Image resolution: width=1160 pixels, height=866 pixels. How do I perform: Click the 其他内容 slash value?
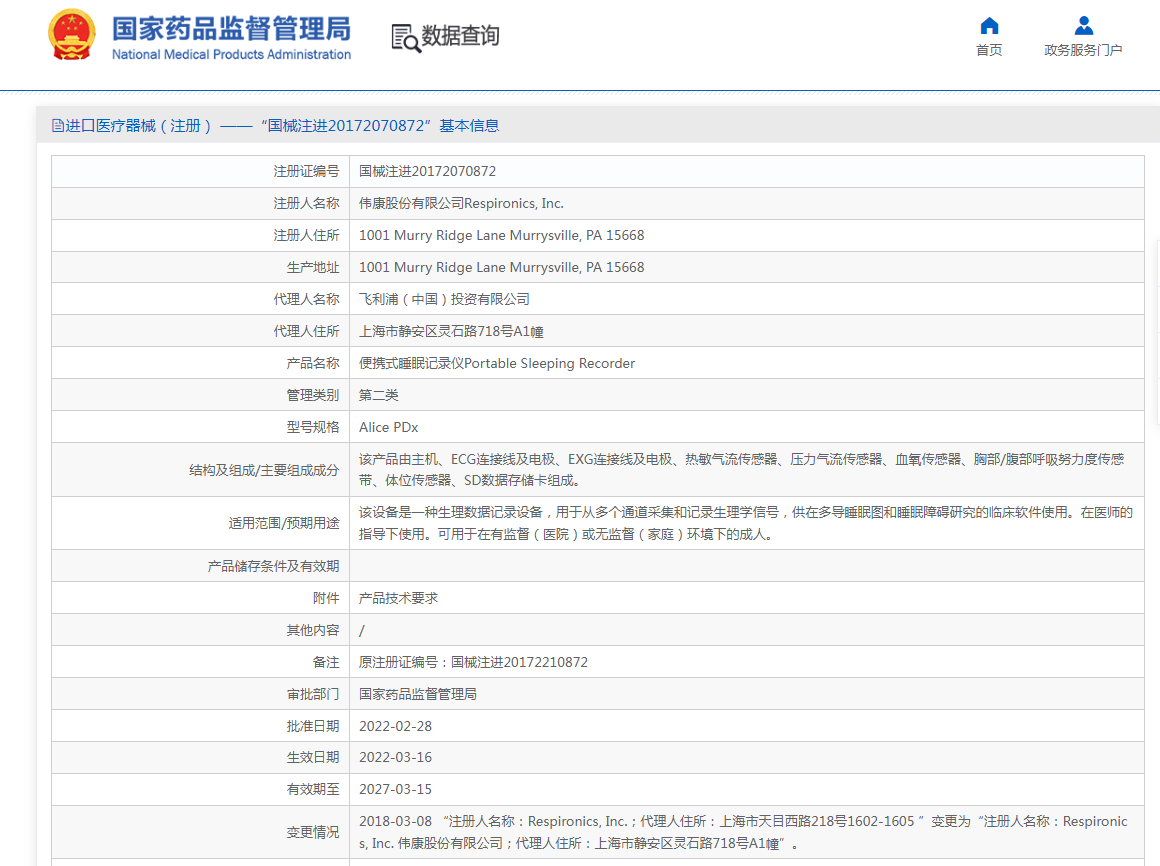coord(362,630)
